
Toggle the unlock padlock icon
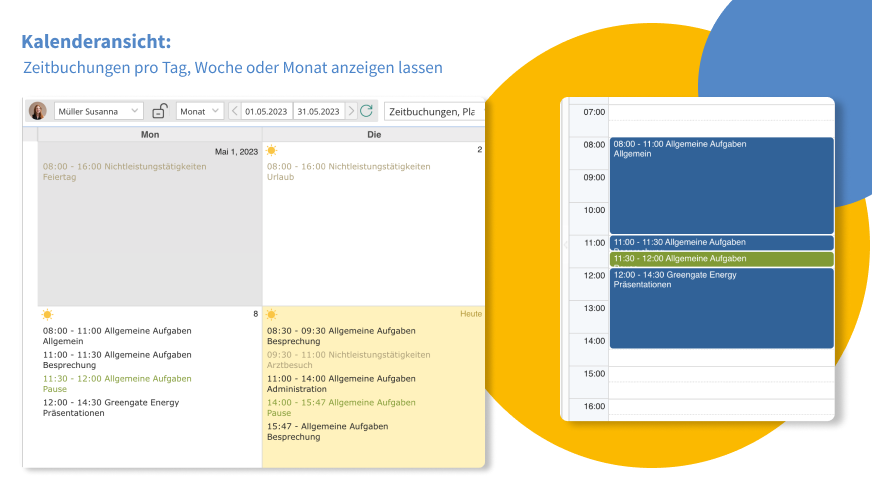pyautogui.click(x=160, y=111)
